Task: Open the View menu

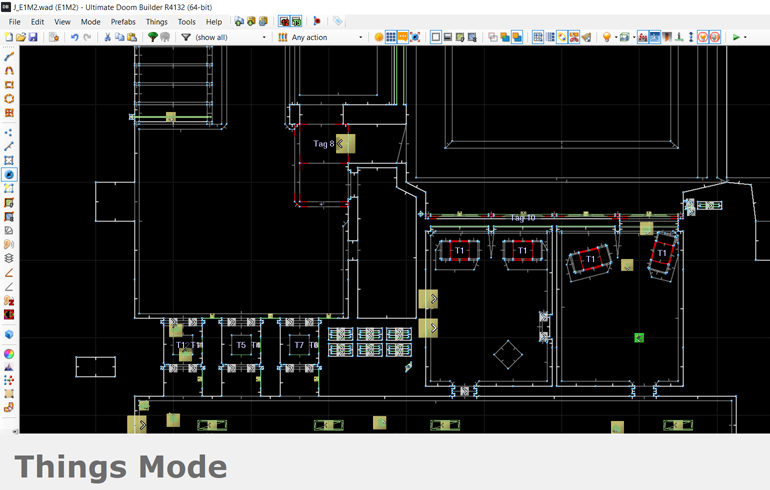Action: point(62,22)
